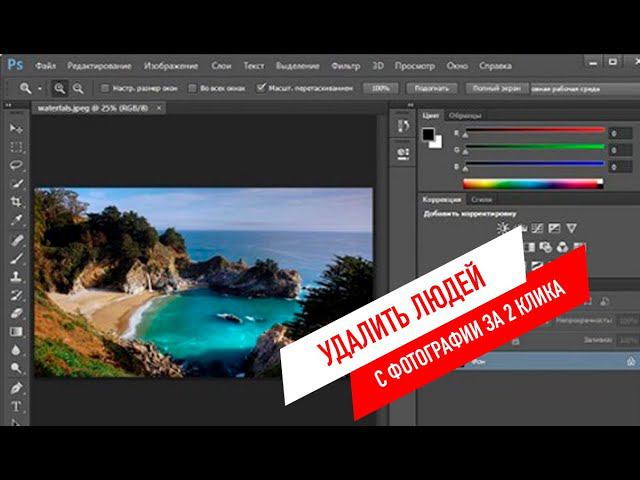Screen dimensions: 640x480
Task: Select the Gradient tool
Action: click(x=16, y=331)
